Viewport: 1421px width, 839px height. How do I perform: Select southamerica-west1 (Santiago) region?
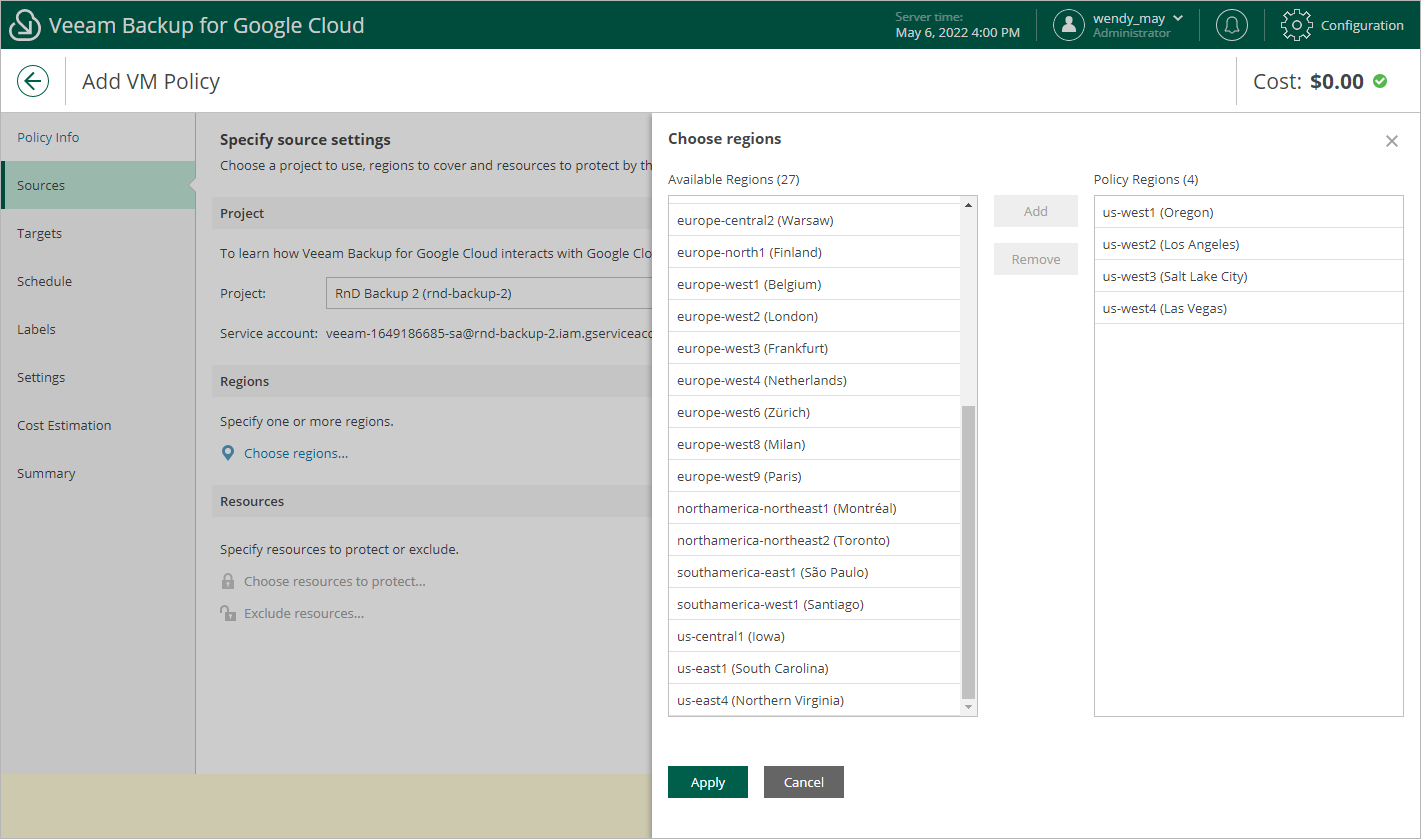click(814, 604)
